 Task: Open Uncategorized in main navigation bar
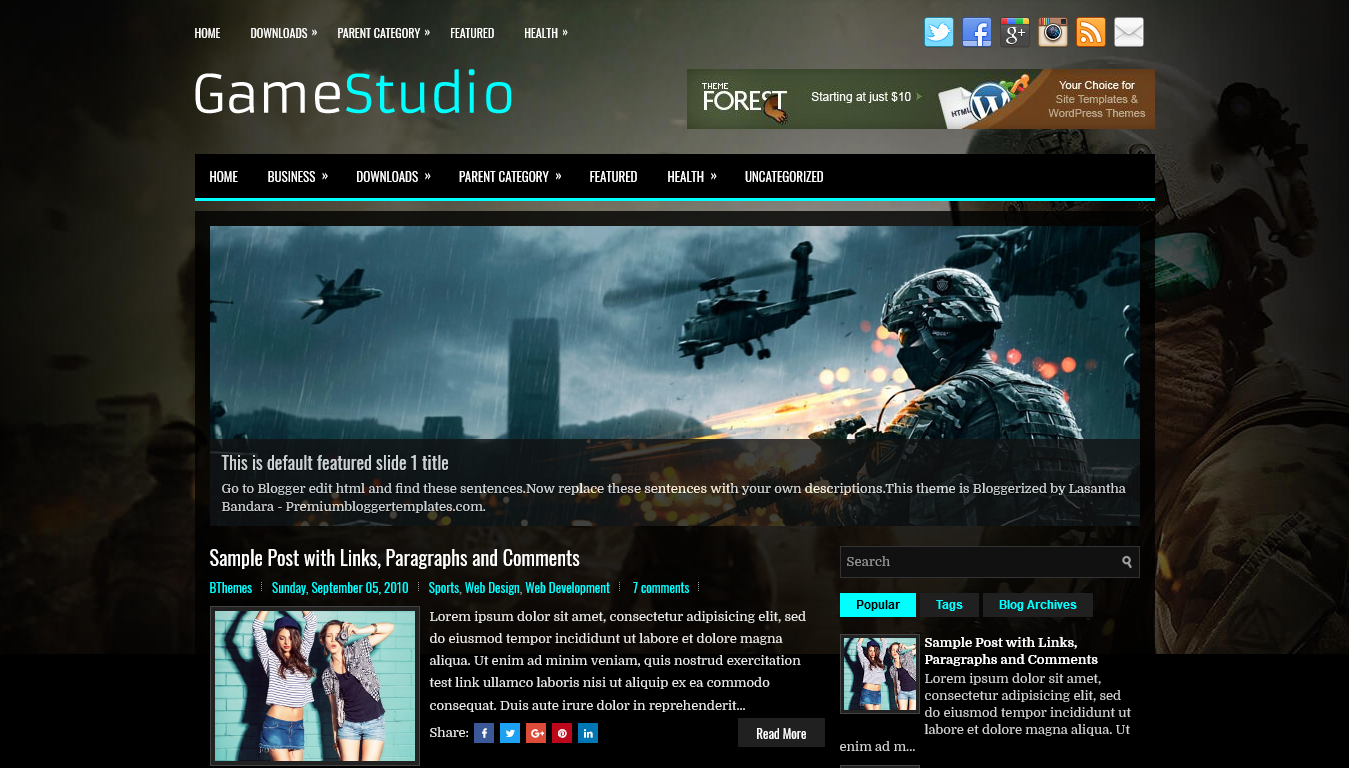[x=784, y=177]
